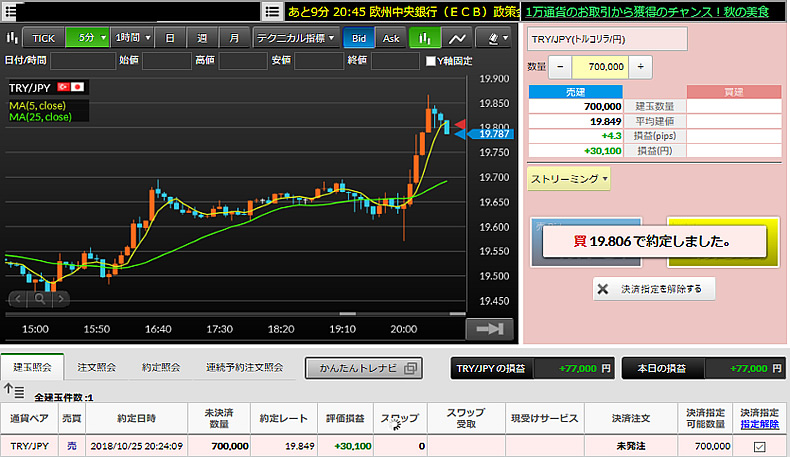This screenshot has height=457, width=790.
Task: Click the 始値 field
Action: [x=167, y=61]
